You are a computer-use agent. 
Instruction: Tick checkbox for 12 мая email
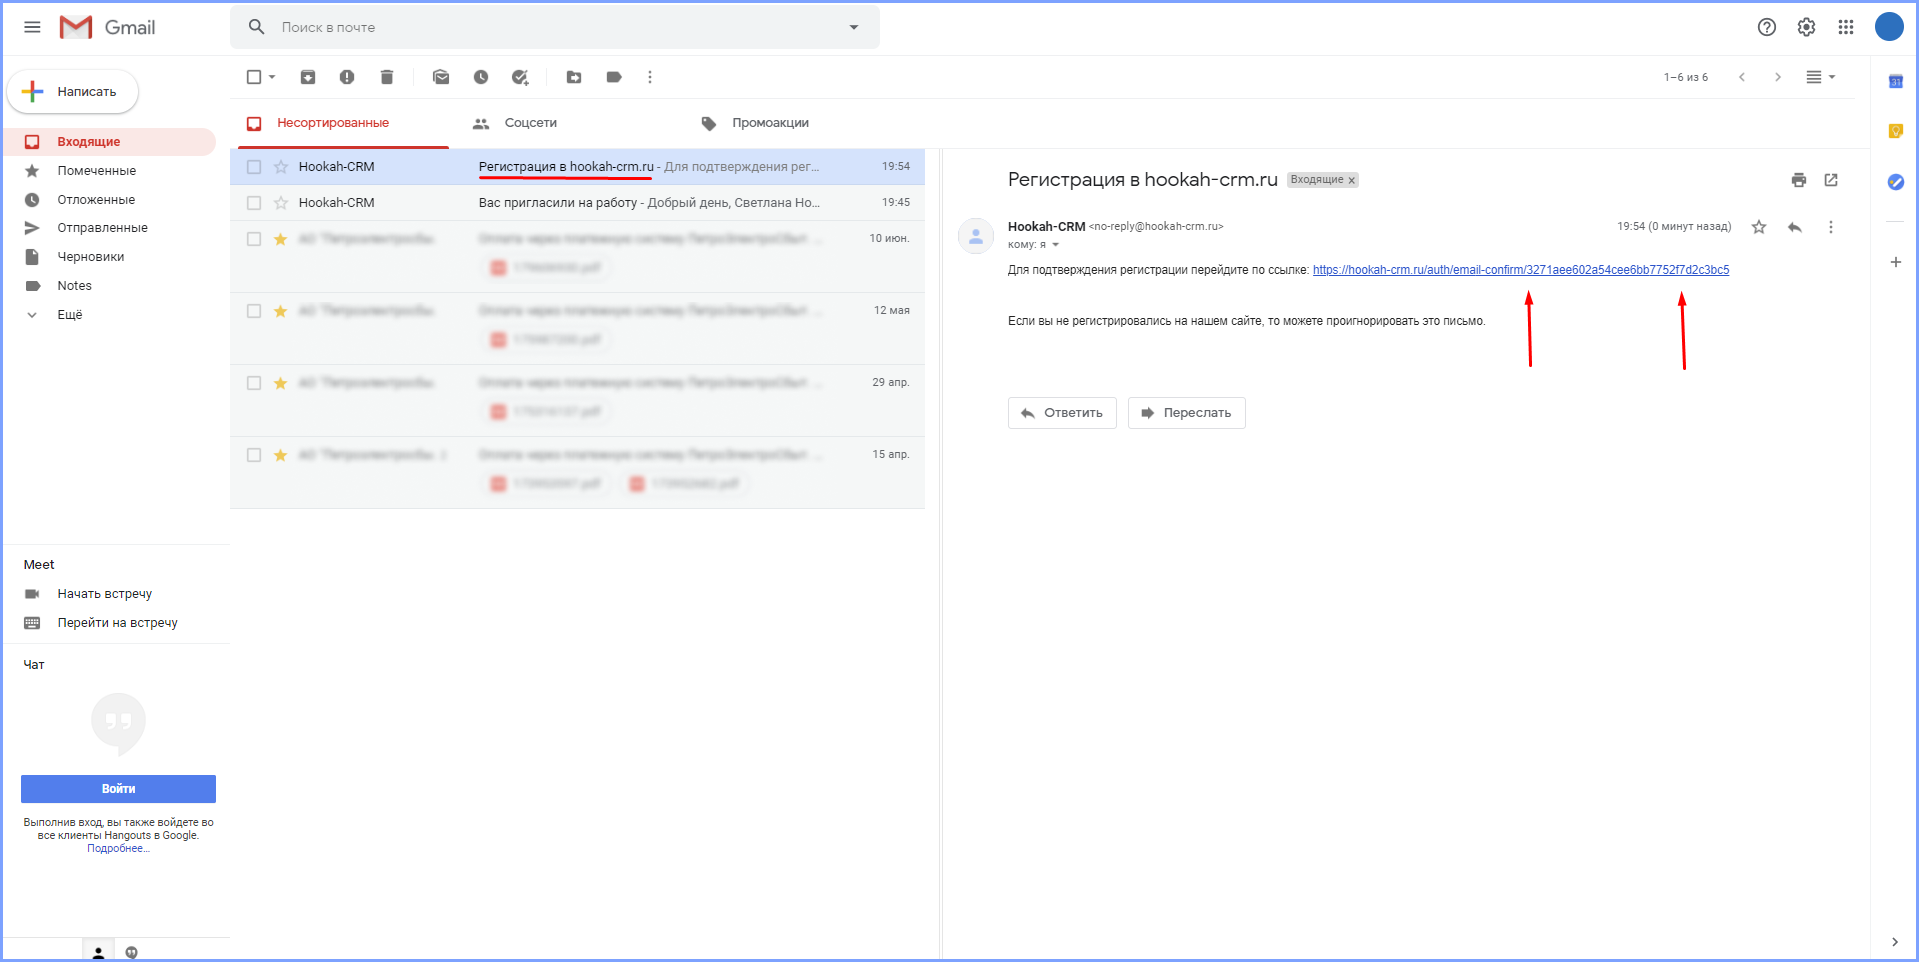[254, 311]
